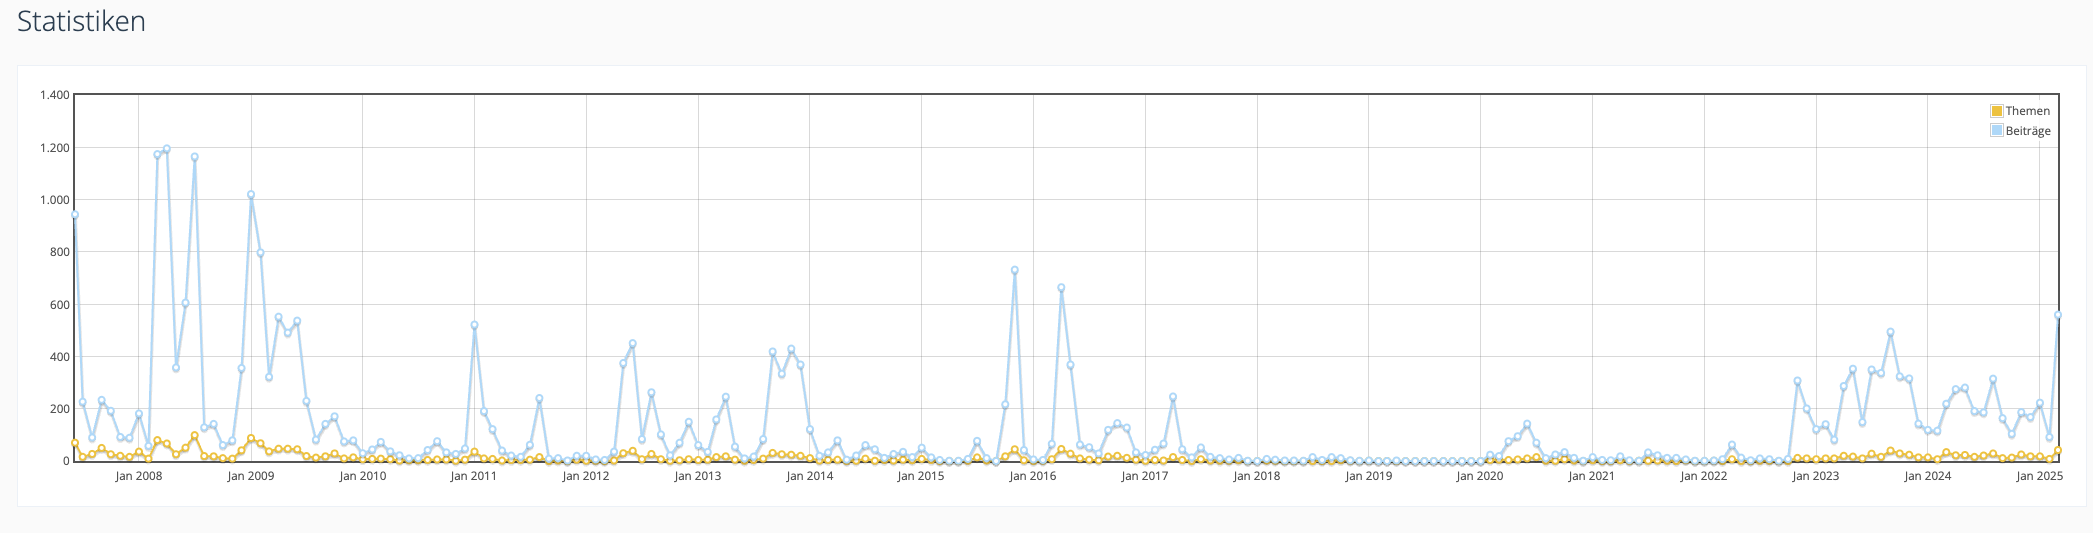
Task: Toggle the Themen series legend label
Action: (x=2027, y=111)
